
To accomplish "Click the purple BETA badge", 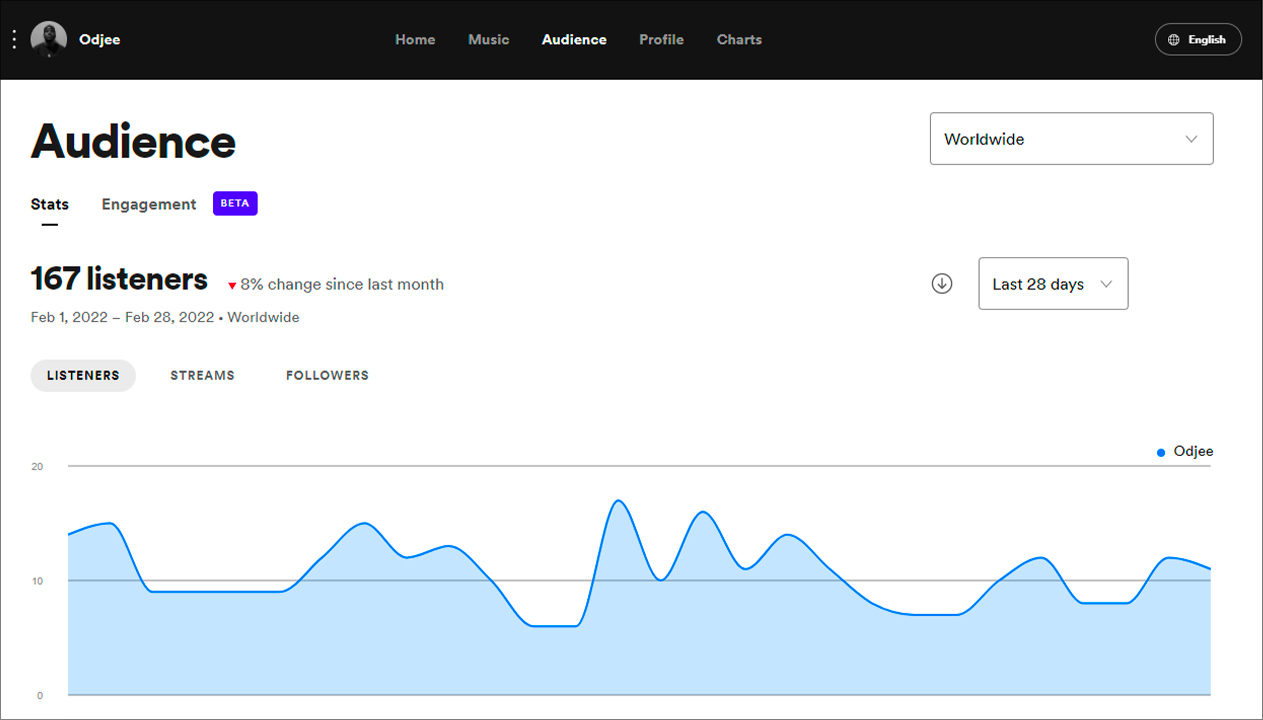I will (x=235, y=203).
